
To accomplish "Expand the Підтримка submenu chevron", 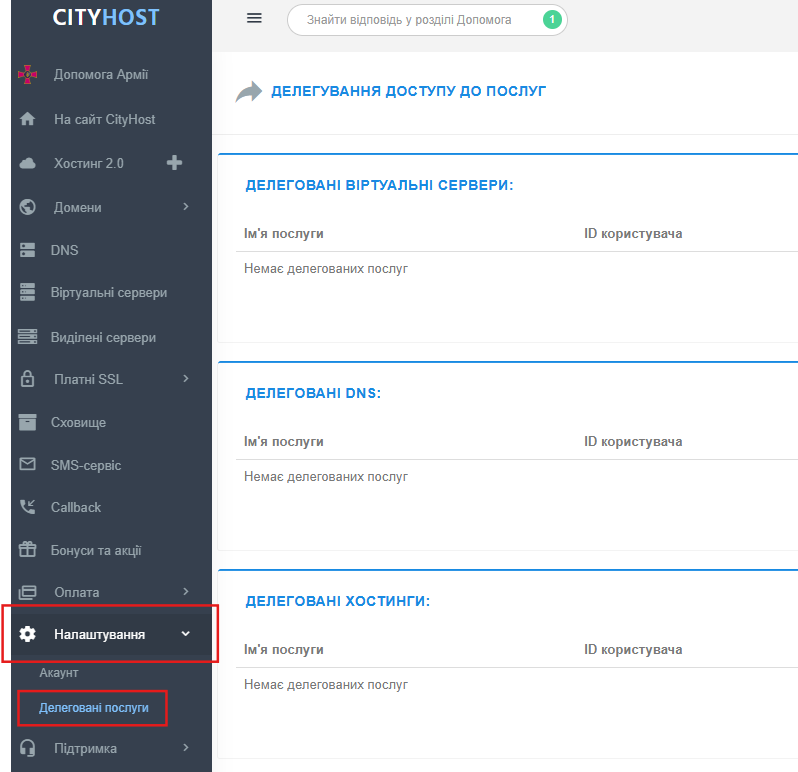I will point(185,748).
